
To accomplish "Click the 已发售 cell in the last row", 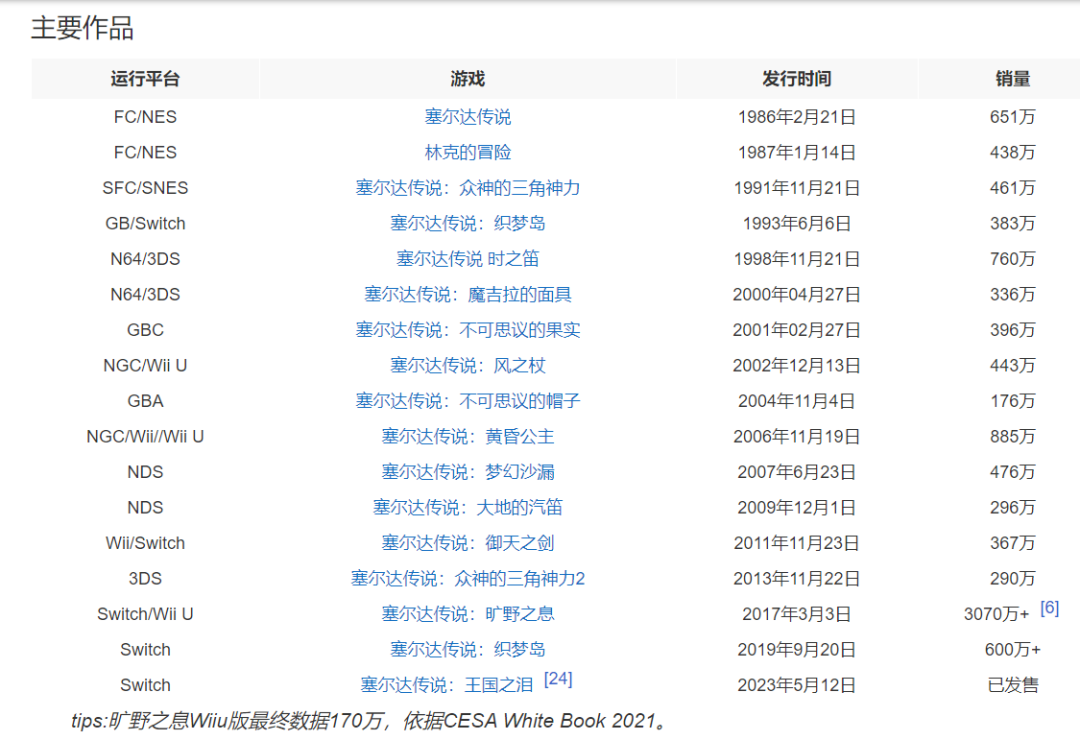I will (1012, 685).
